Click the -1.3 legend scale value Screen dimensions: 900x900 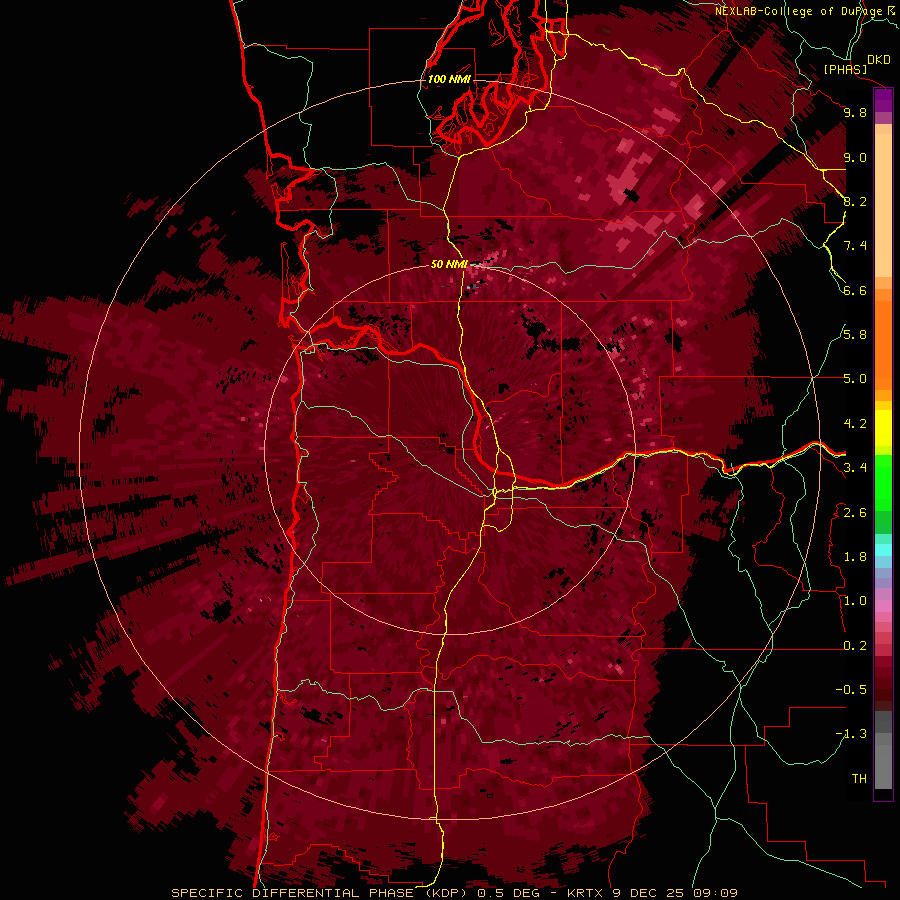pyautogui.click(x=851, y=734)
